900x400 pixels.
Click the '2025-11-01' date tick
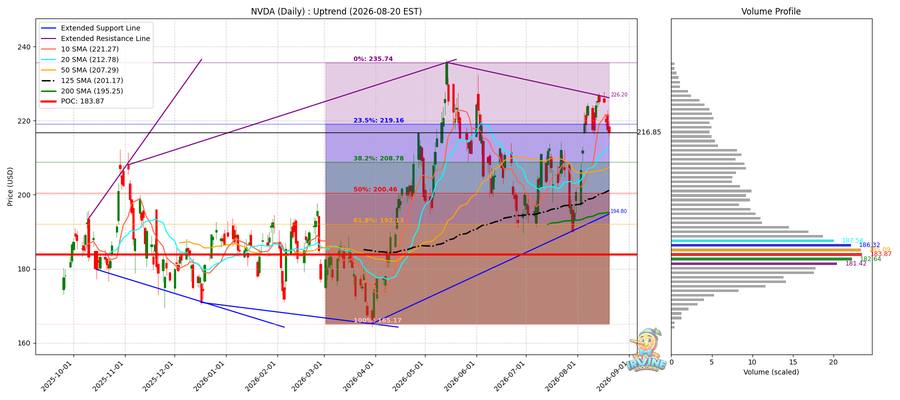pyautogui.click(x=111, y=376)
